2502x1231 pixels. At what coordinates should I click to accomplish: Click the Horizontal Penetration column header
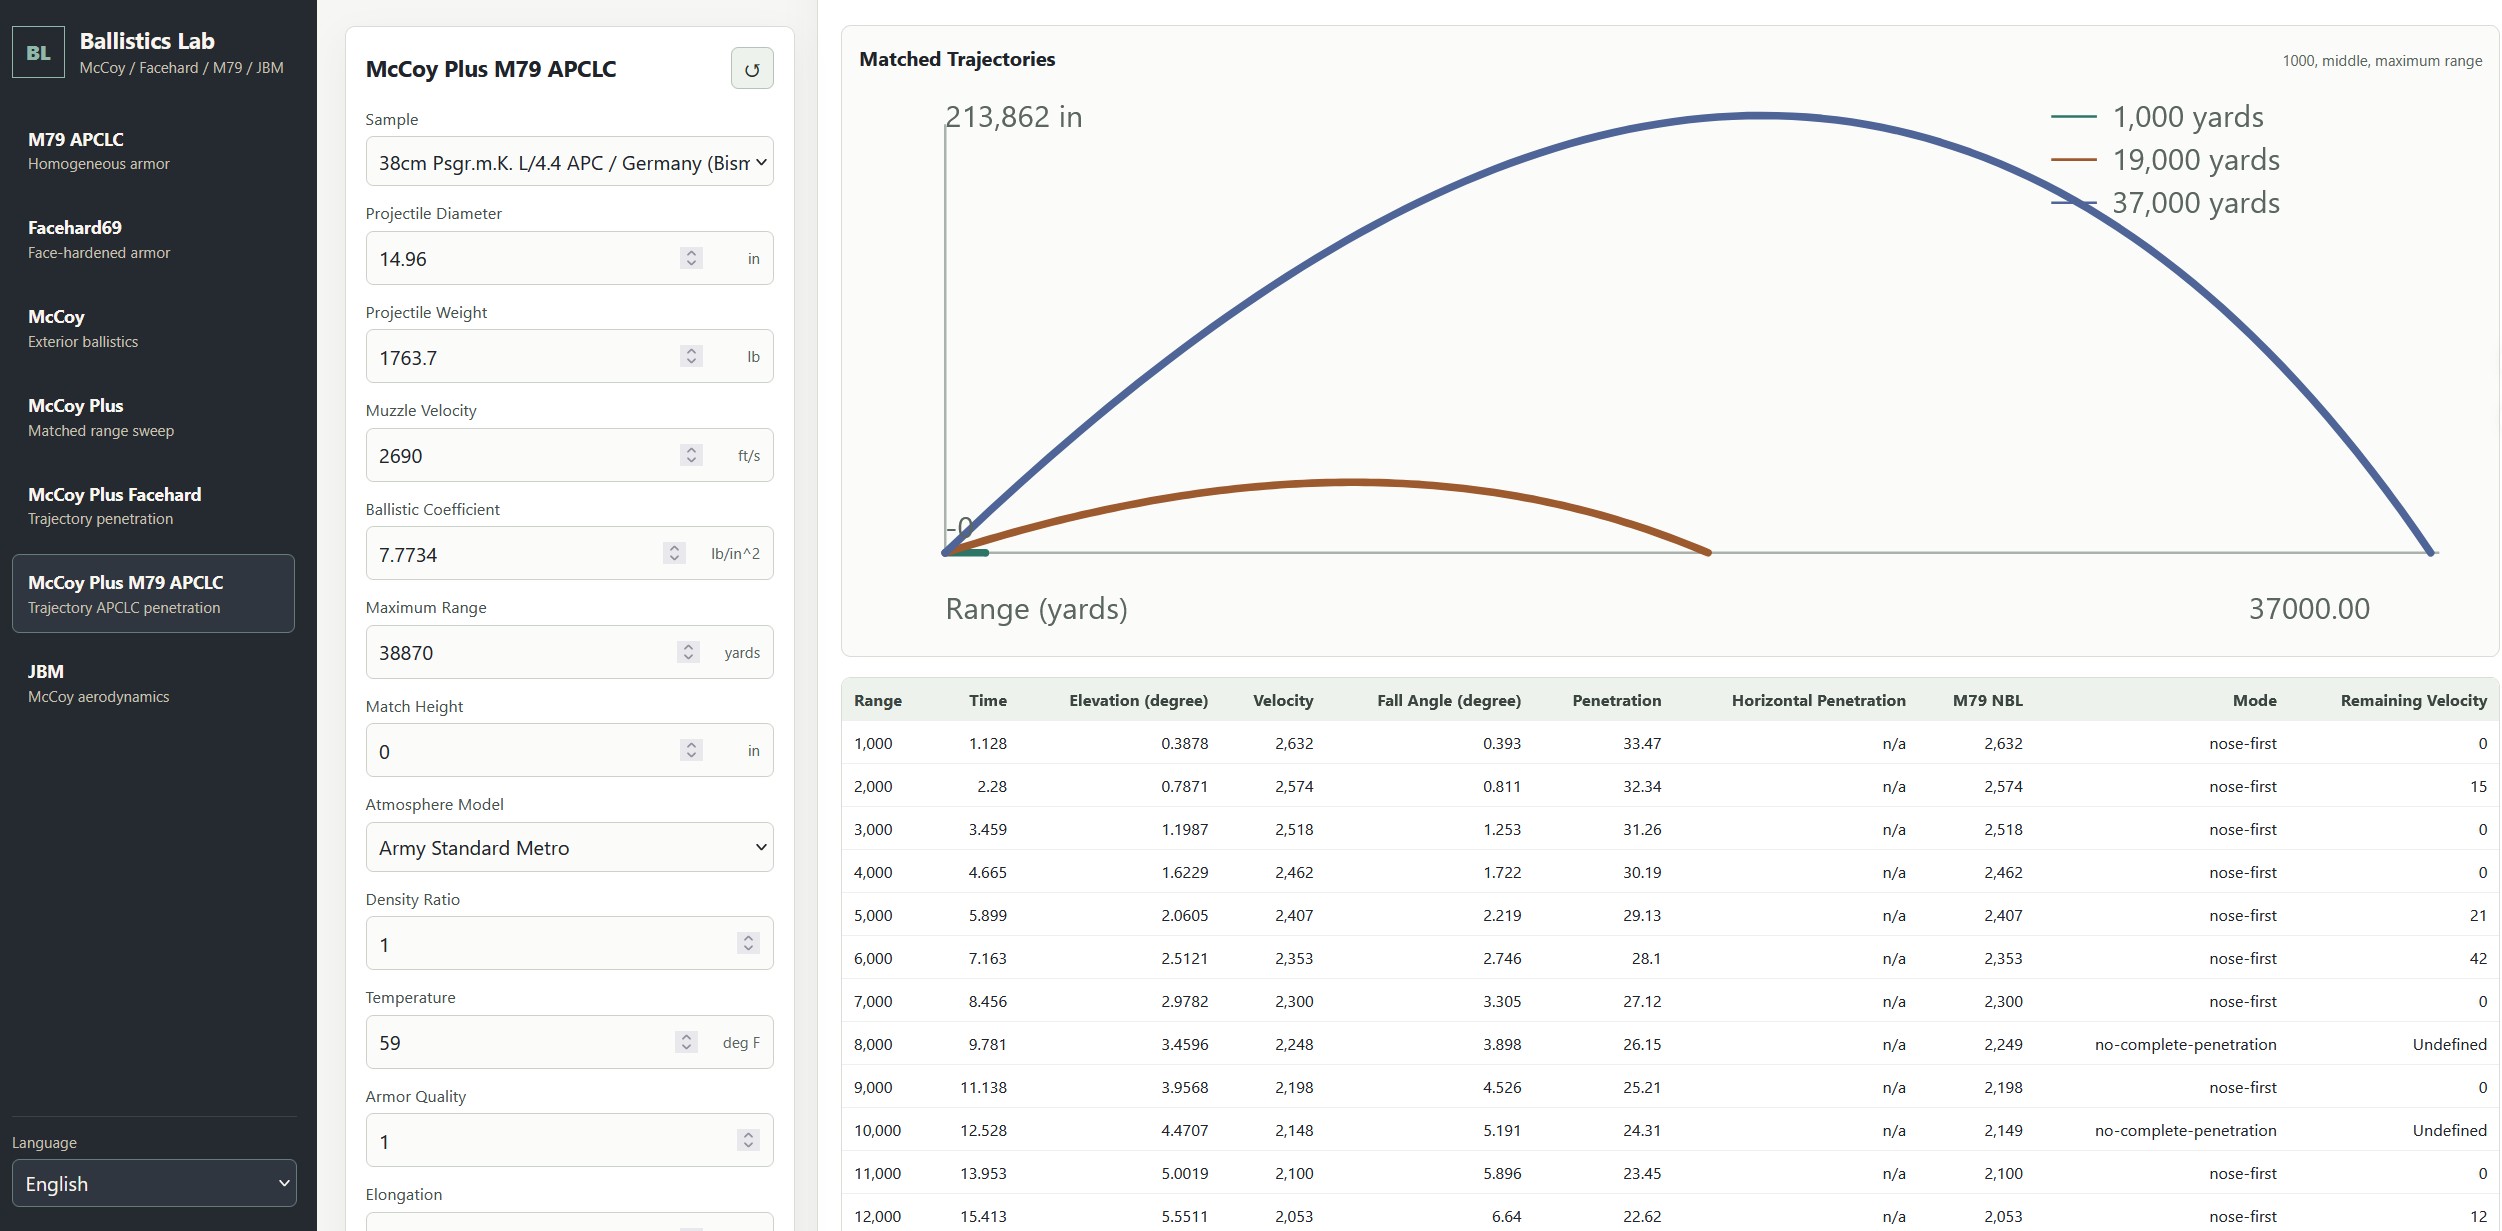pos(1818,701)
